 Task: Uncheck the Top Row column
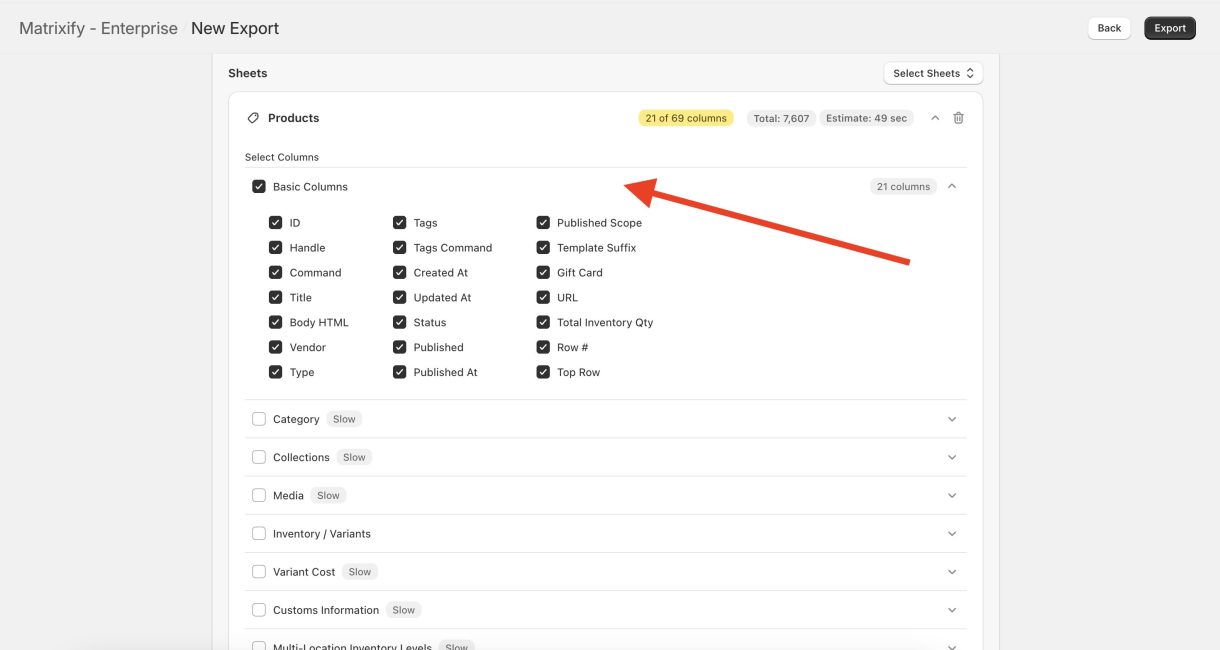[x=543, y=371]
